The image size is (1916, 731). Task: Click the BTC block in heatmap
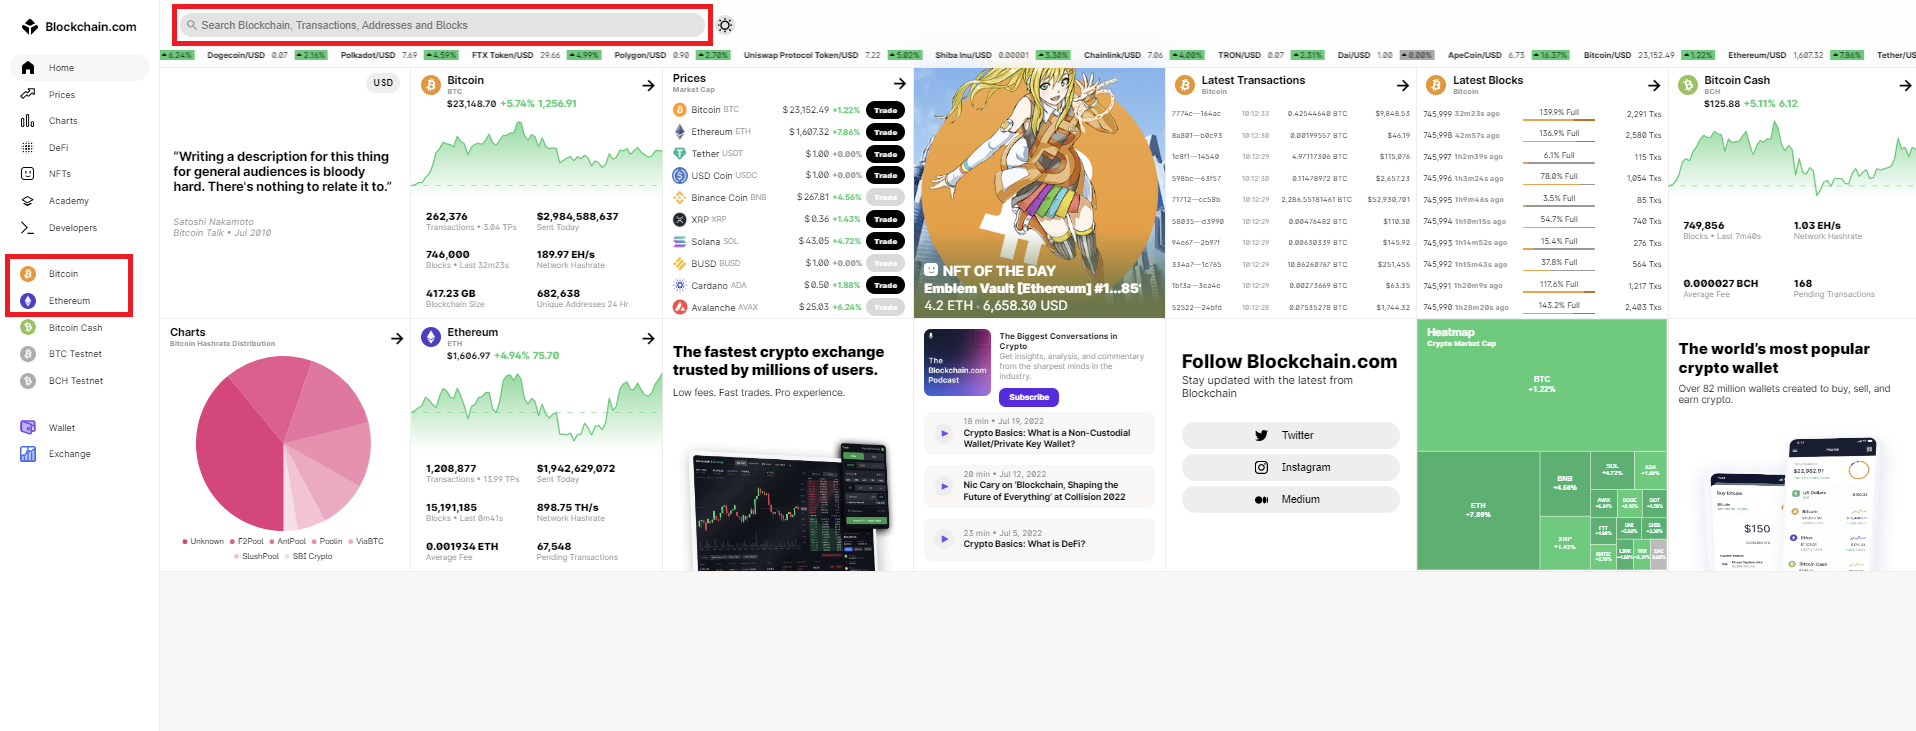pyautogui.click(x=1542, y=385)
